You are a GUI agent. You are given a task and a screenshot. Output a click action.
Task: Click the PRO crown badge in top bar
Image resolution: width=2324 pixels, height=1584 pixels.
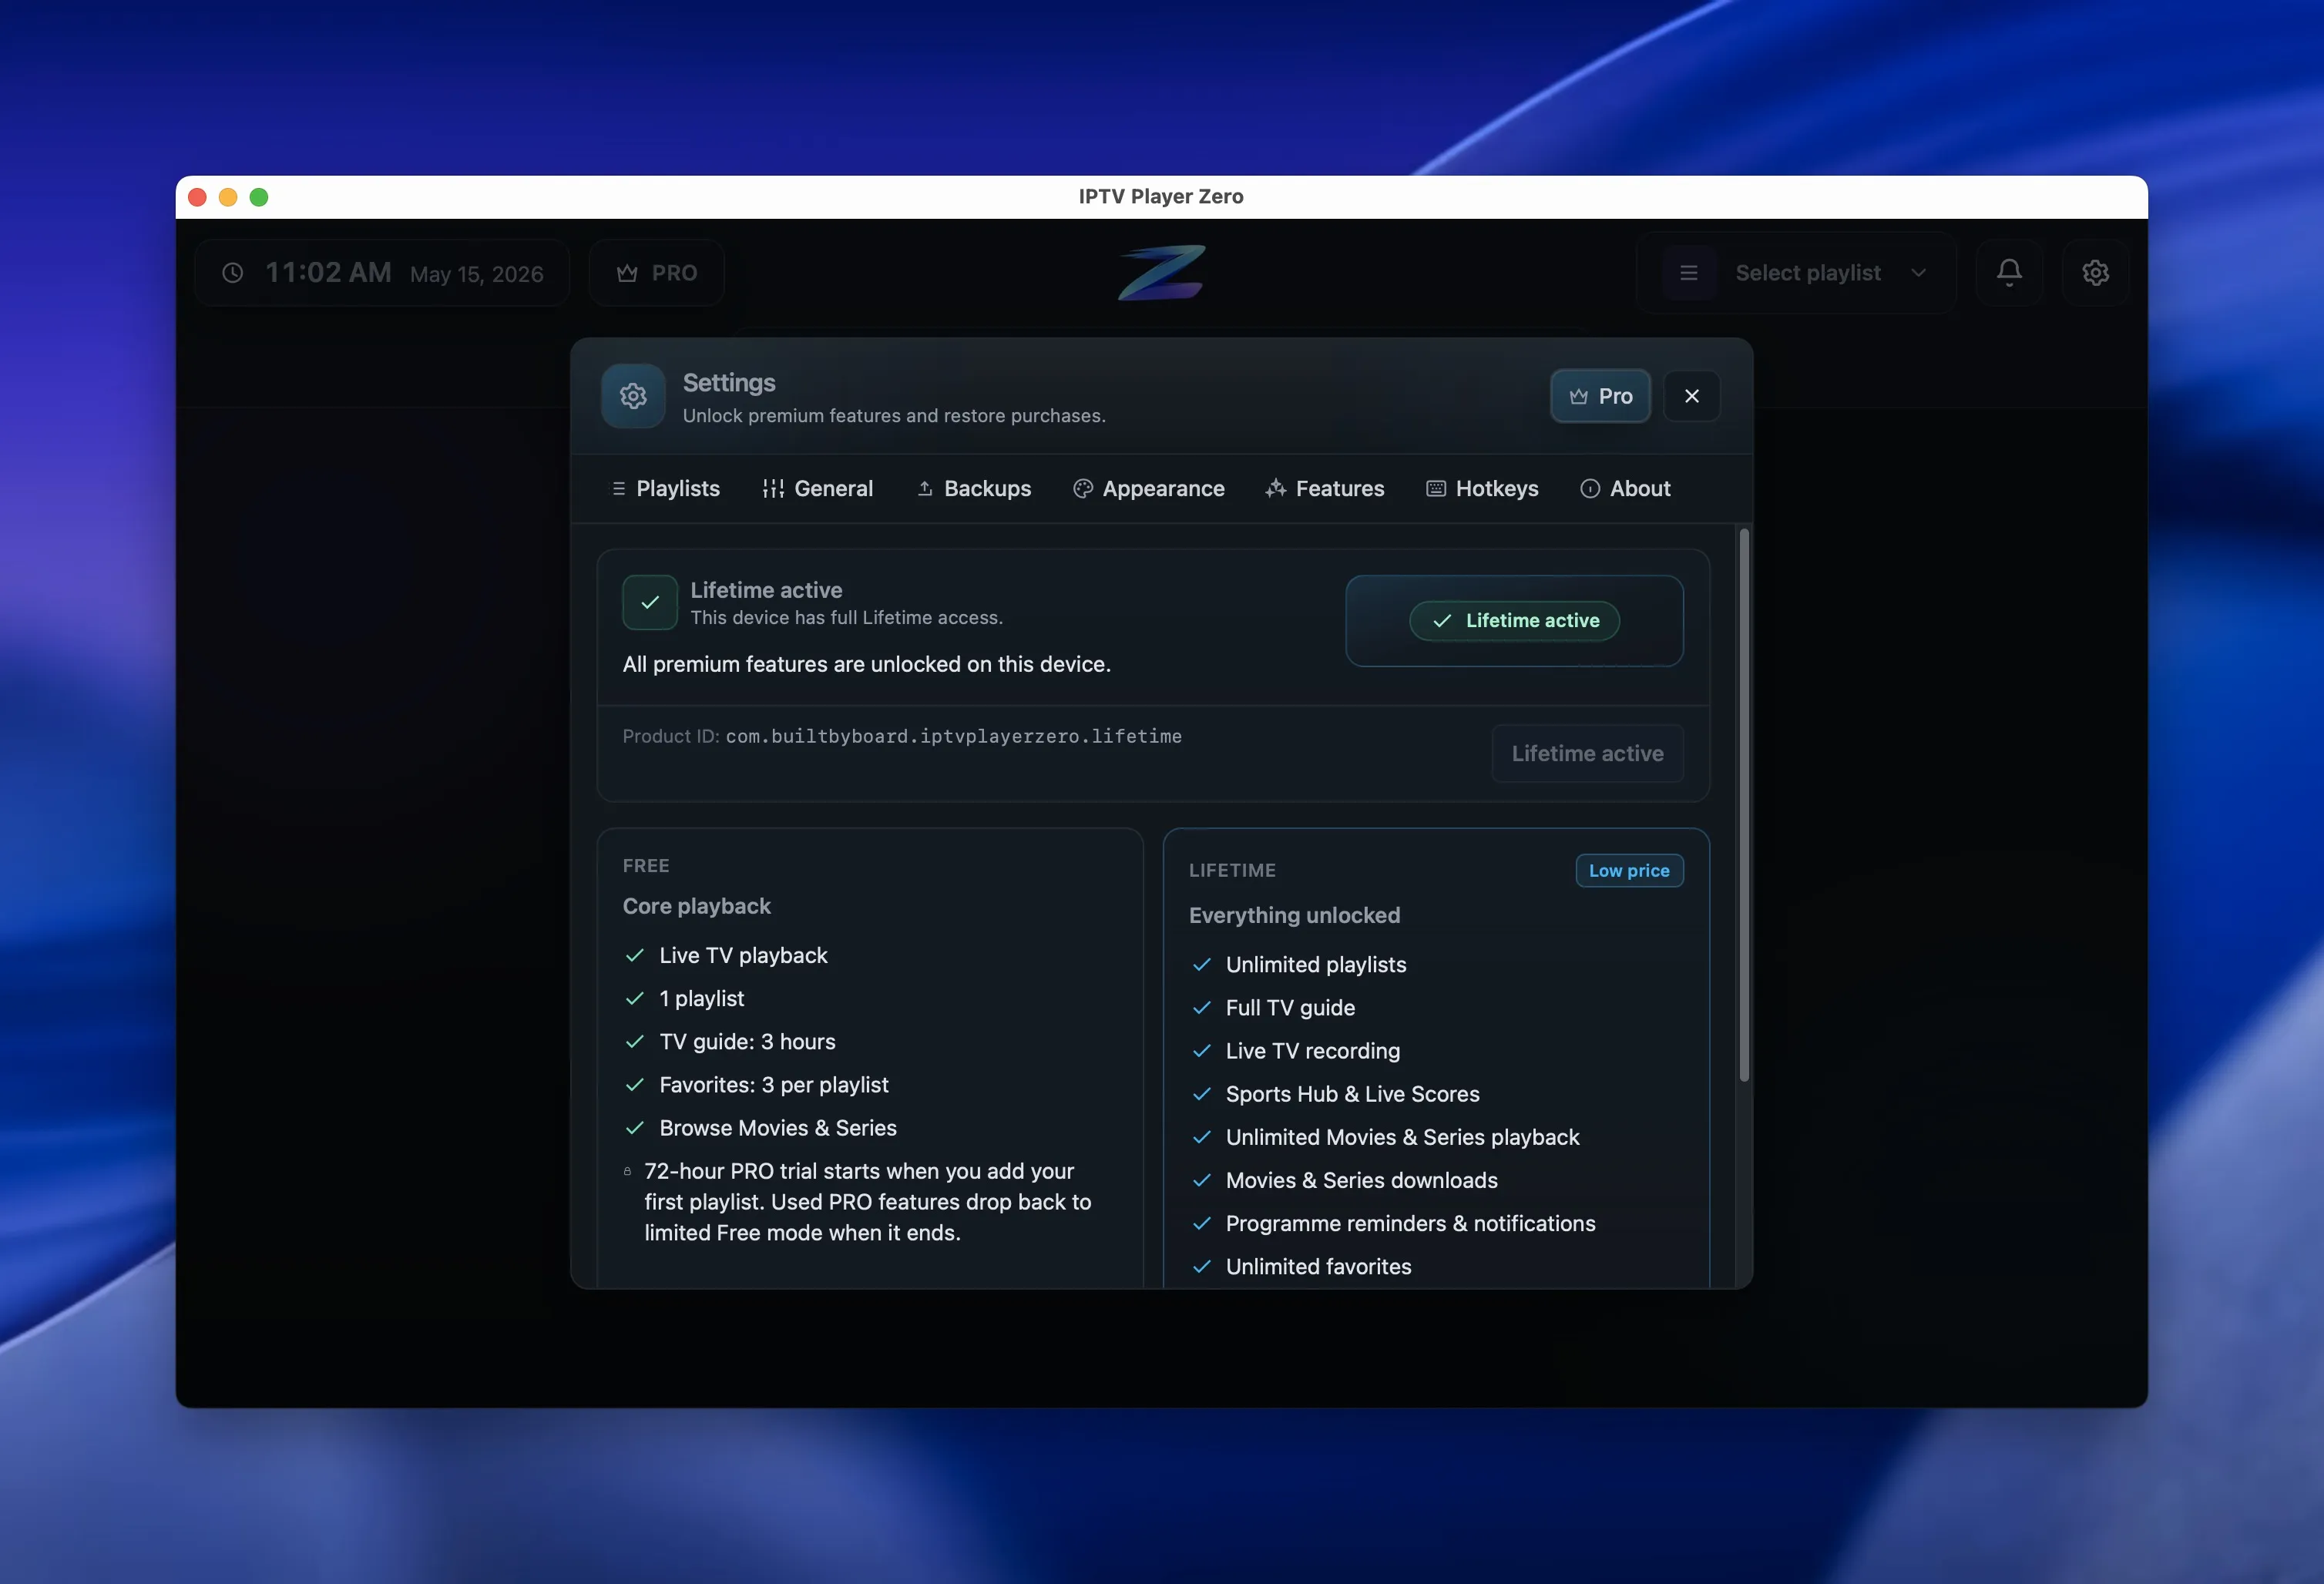point(657,272)
